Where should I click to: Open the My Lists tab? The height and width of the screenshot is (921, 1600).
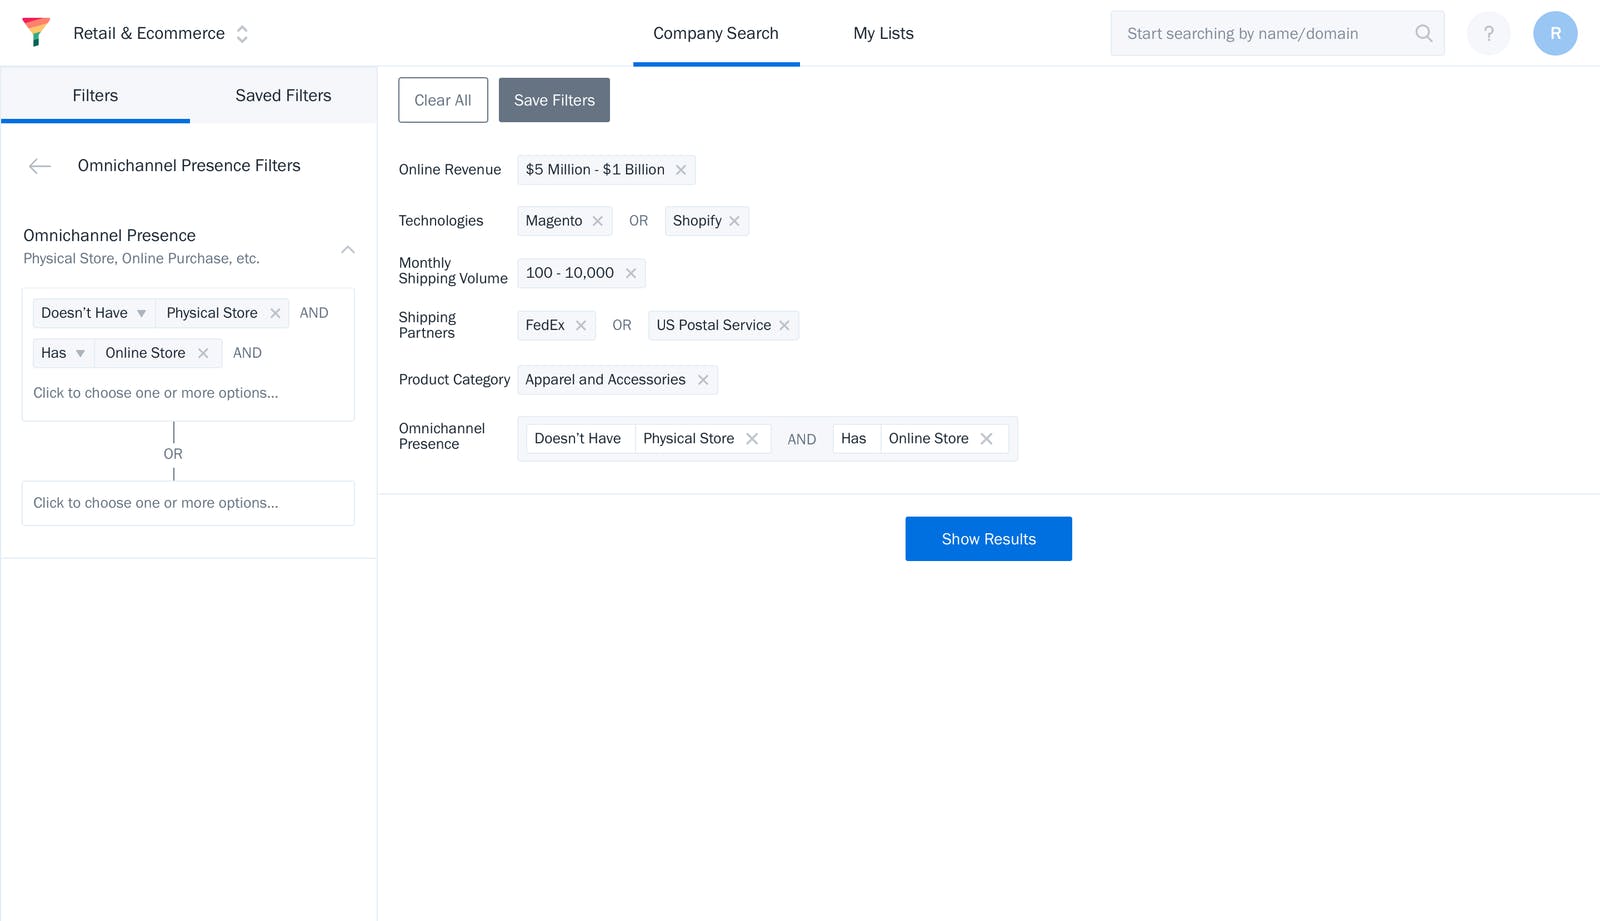(x=883, y=33)
